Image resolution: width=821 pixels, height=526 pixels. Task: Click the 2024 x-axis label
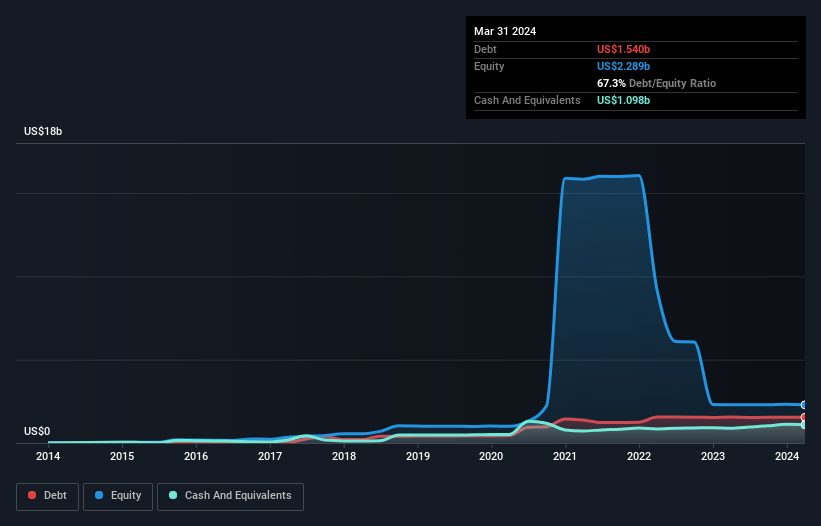point(786,456)
